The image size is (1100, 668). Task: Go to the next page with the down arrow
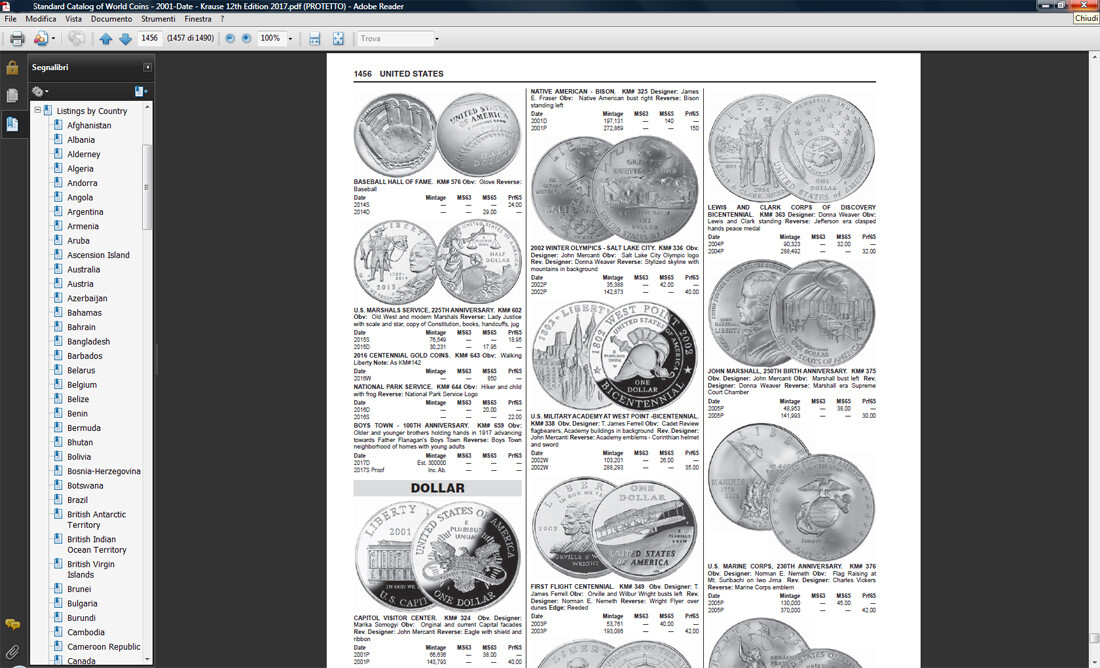[x=126, y=39]
